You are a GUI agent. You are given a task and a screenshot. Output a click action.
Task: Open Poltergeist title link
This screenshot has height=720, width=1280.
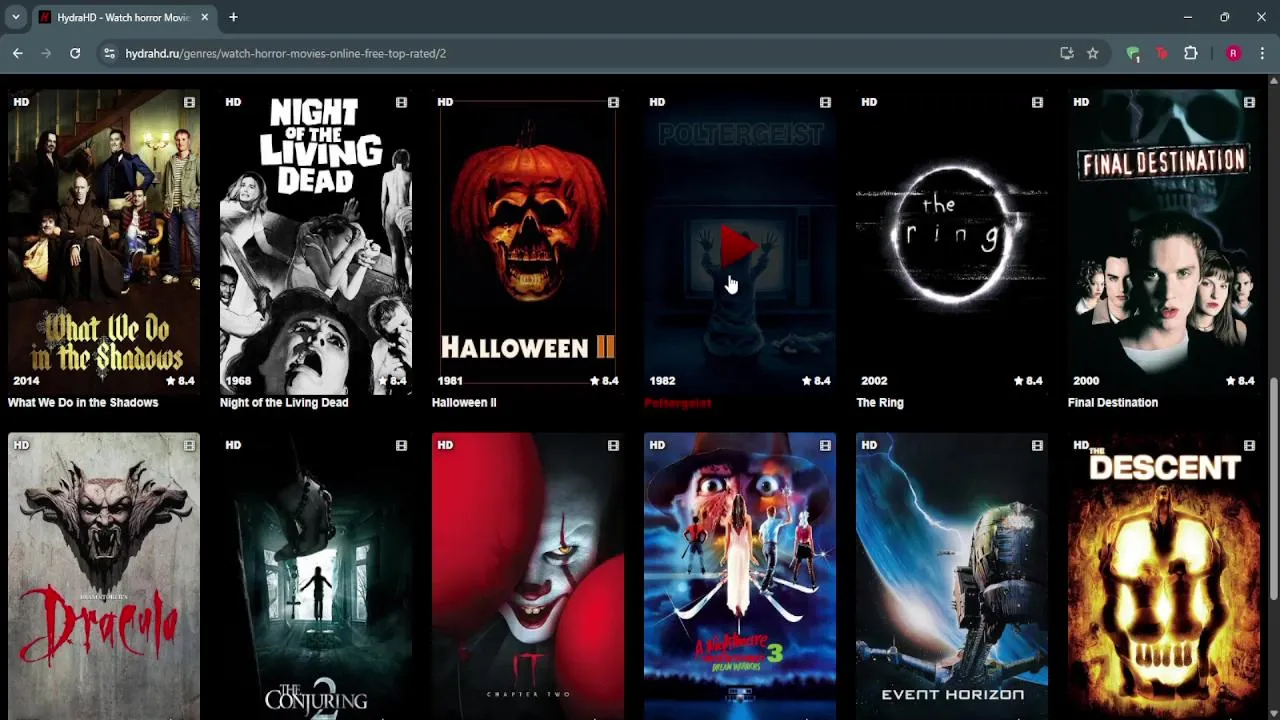click(x=678, y=402)
